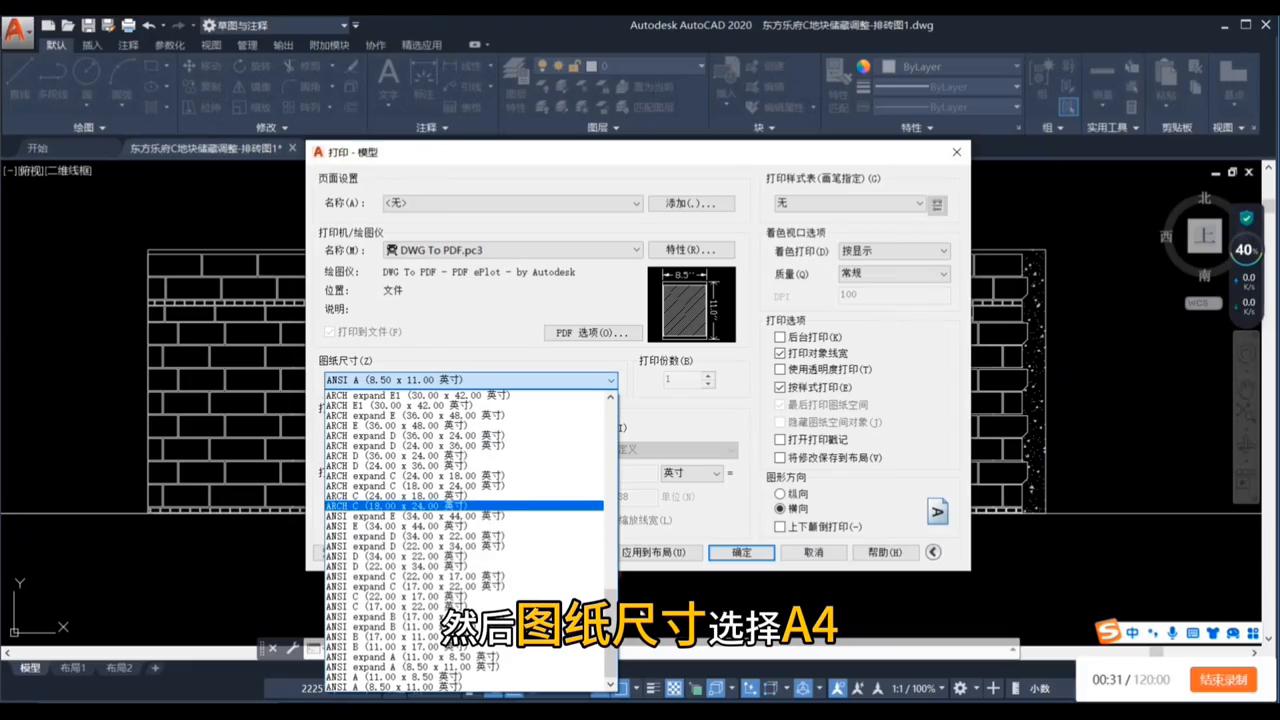Click the PDF 选项 button
This screenshot has width=1280, height=720.
coord(592,333)
